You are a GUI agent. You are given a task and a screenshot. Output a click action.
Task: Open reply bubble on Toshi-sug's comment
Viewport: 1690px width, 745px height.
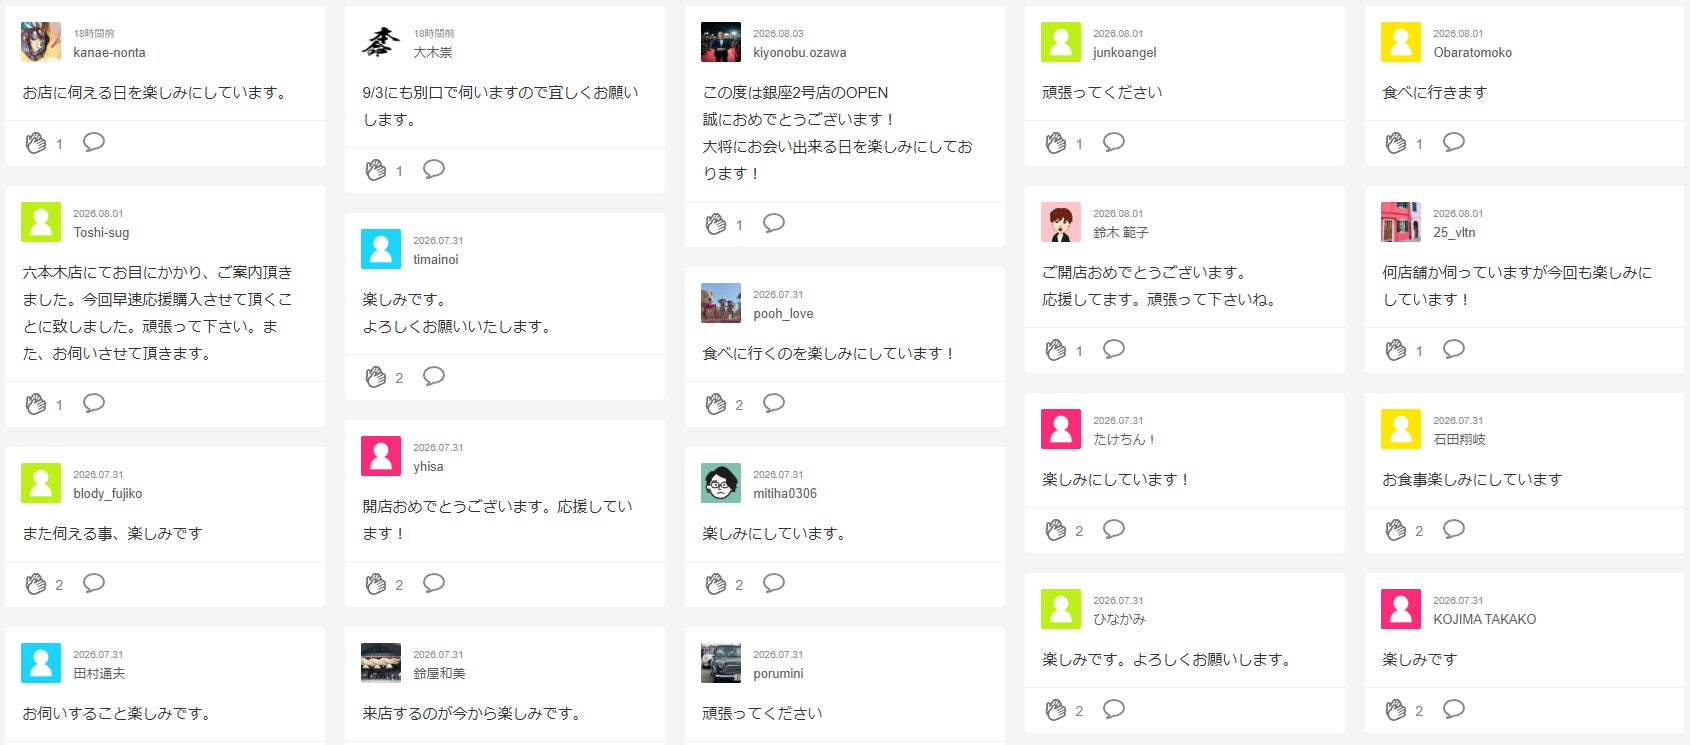[94, 403]
